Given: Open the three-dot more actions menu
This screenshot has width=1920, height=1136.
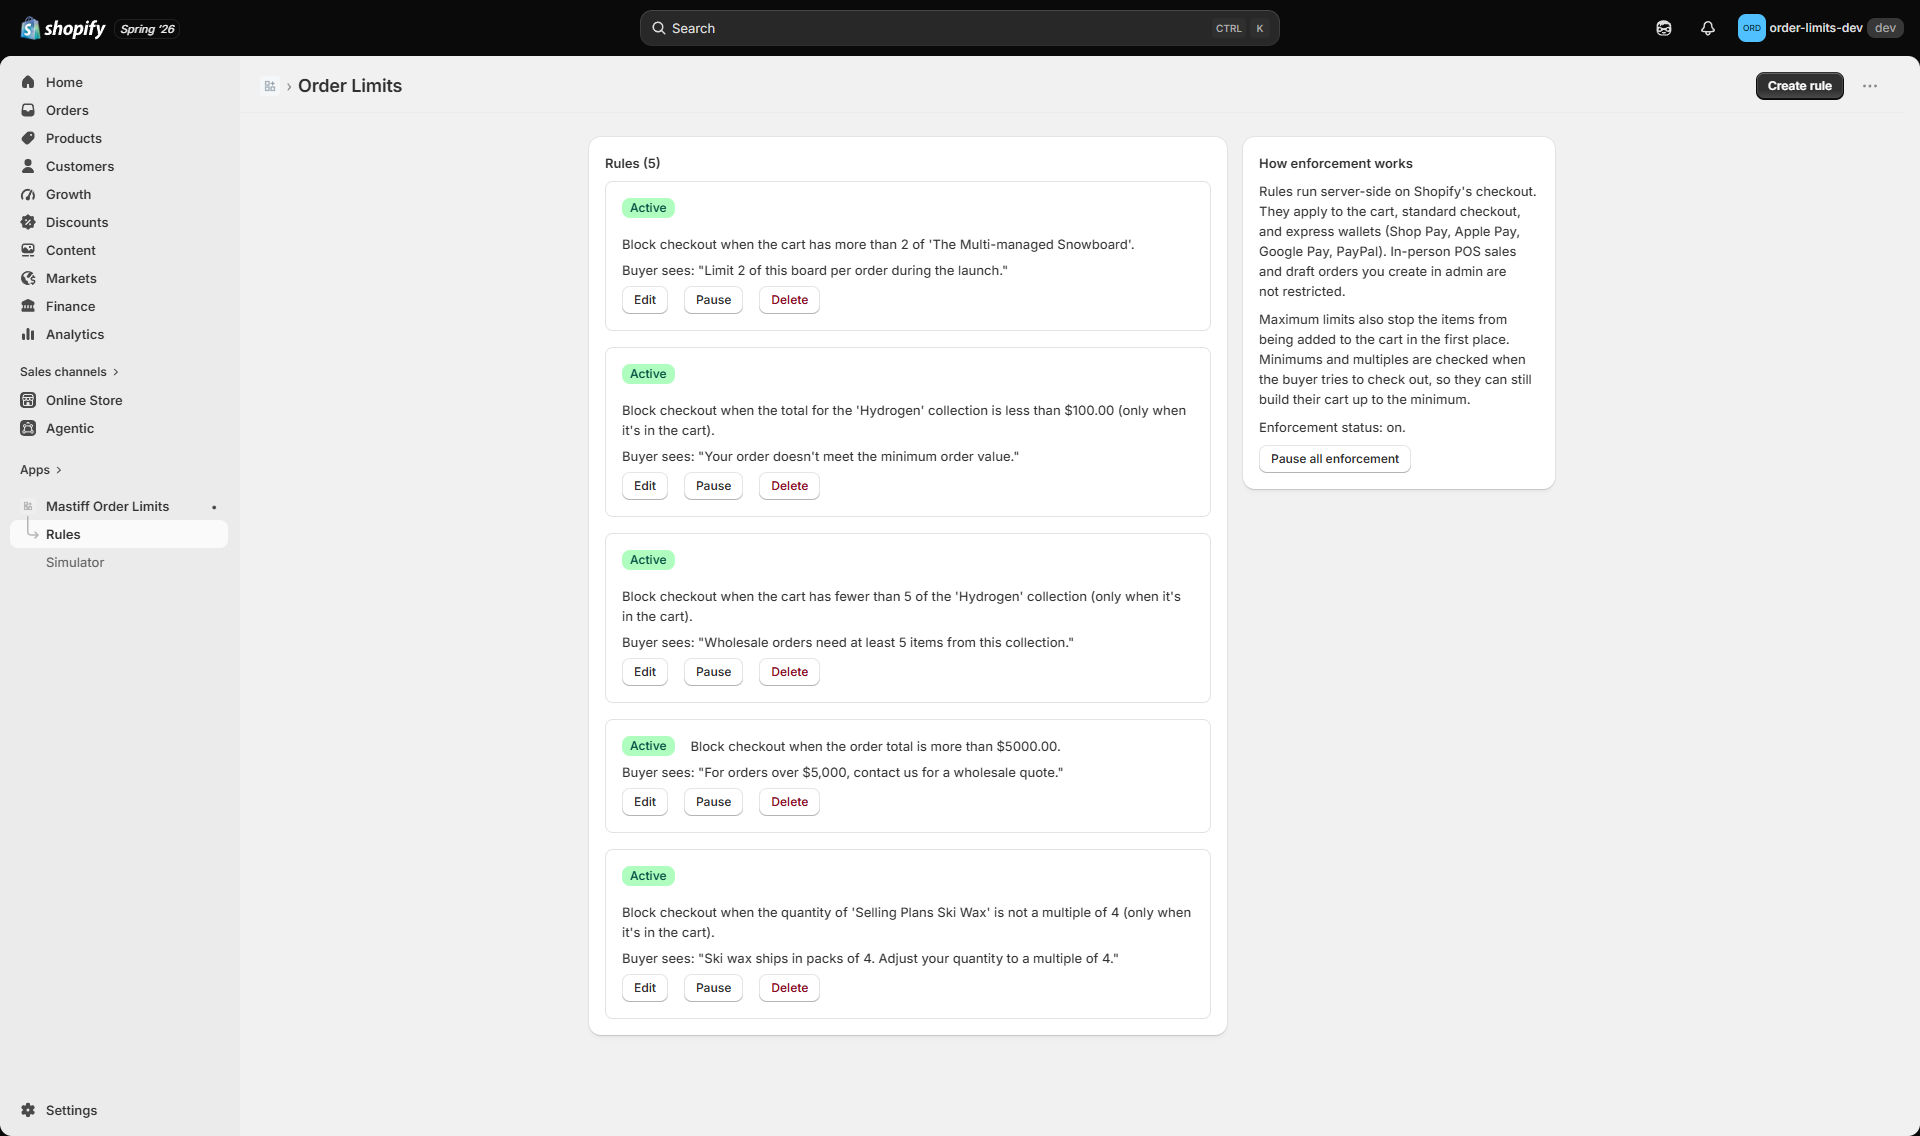Looking at the screenshot, I should 1870,86.
